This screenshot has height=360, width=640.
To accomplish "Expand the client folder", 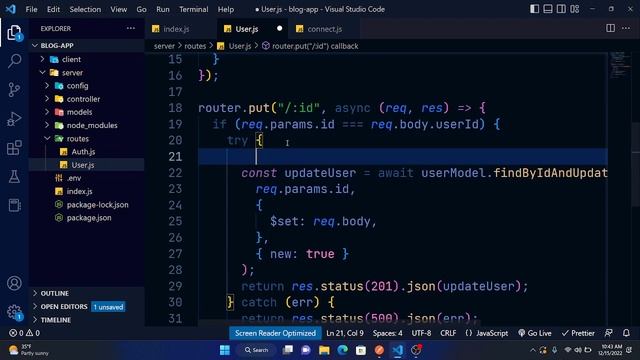I will pyautogui.click(x=71, y=59).
